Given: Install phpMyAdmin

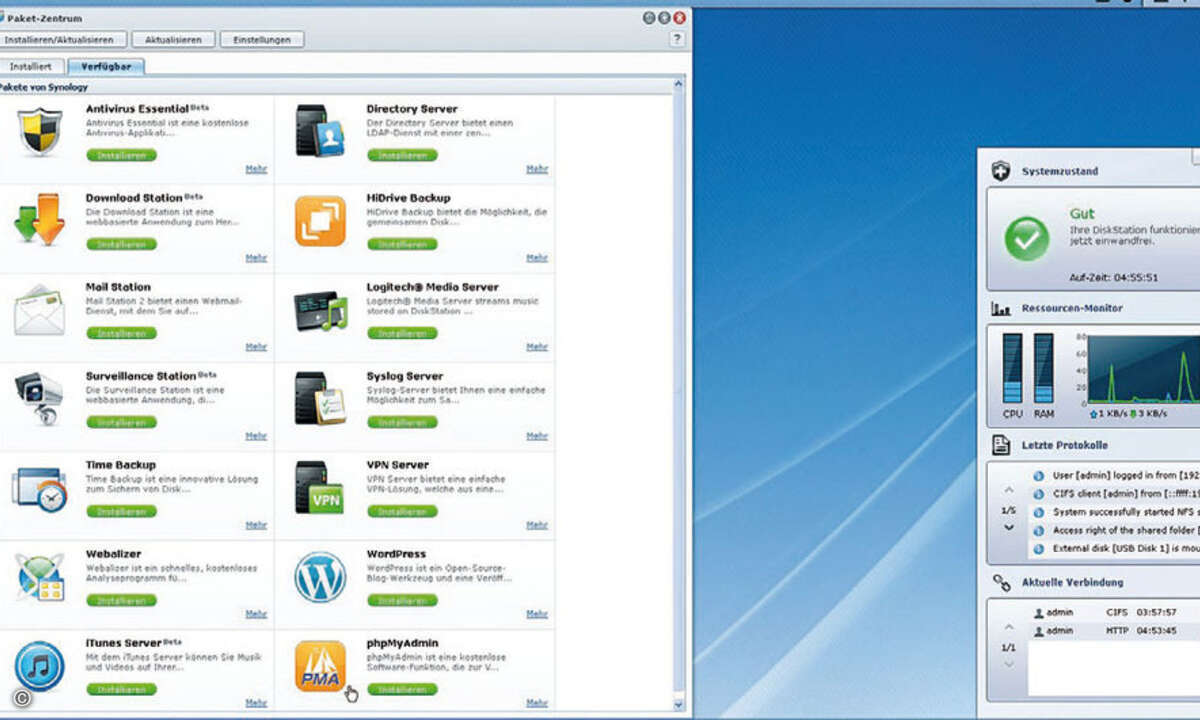Looking at the screenshot, I should [402, 689].
